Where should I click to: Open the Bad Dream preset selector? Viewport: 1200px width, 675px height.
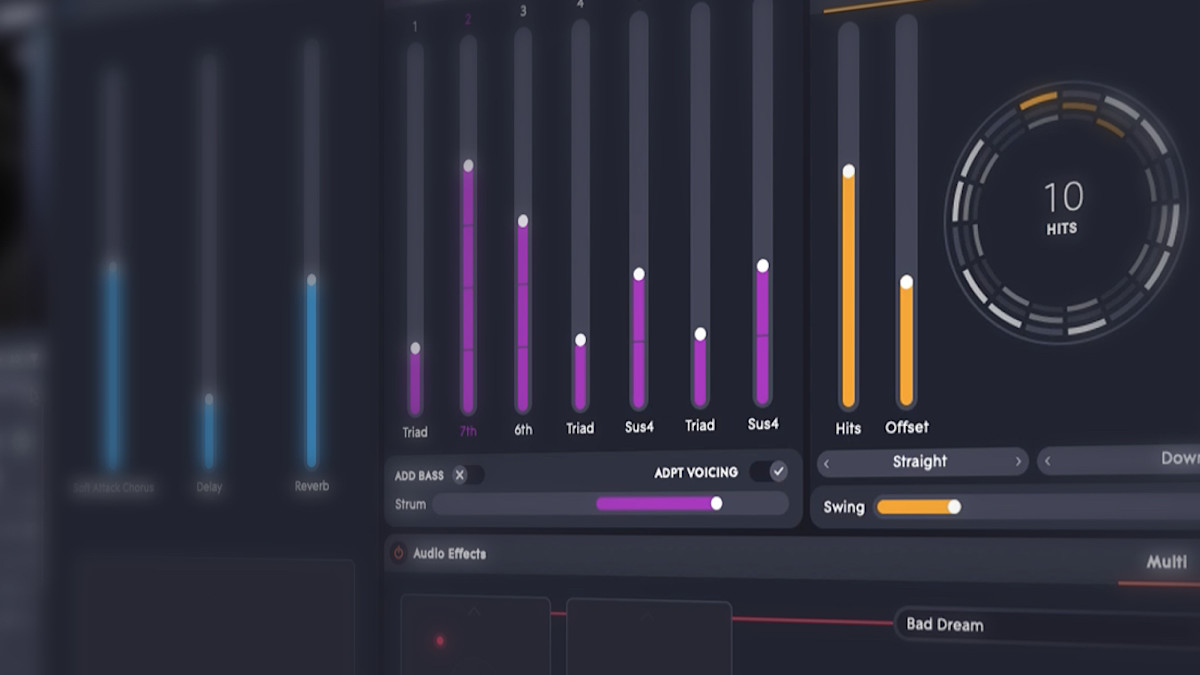(x=1040, y=625)
